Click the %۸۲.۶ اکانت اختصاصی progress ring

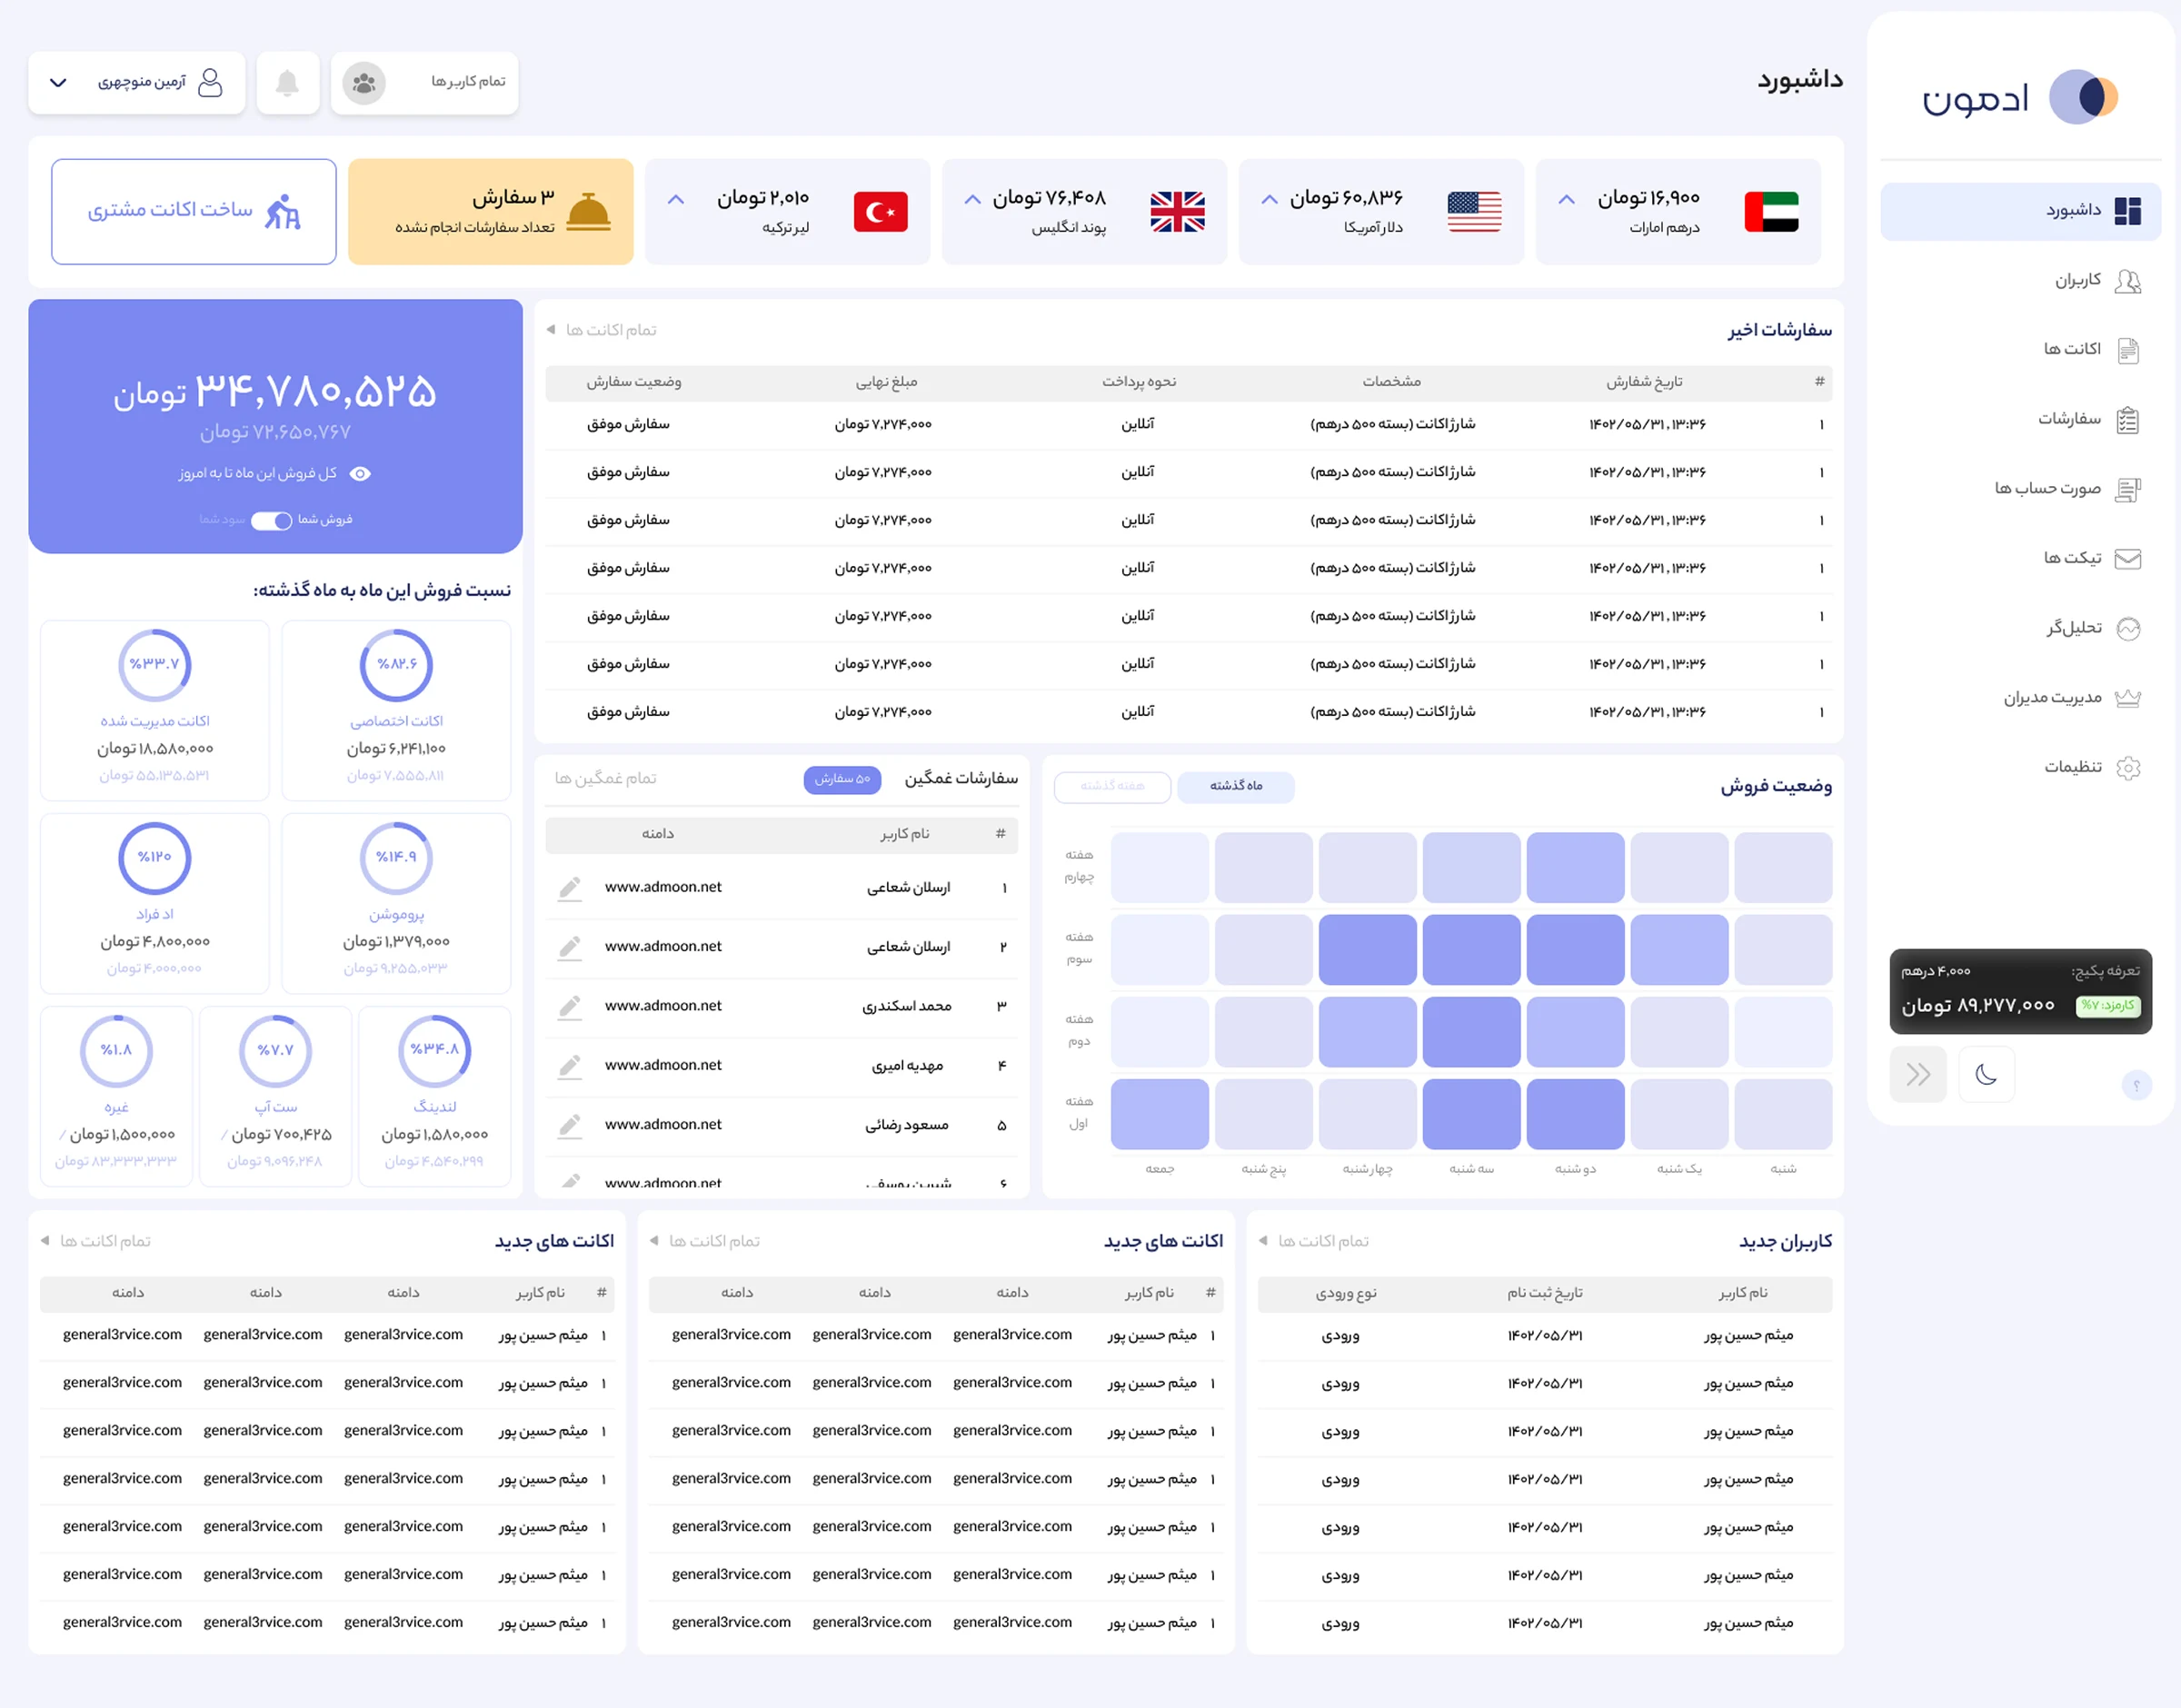click(396, 664)
